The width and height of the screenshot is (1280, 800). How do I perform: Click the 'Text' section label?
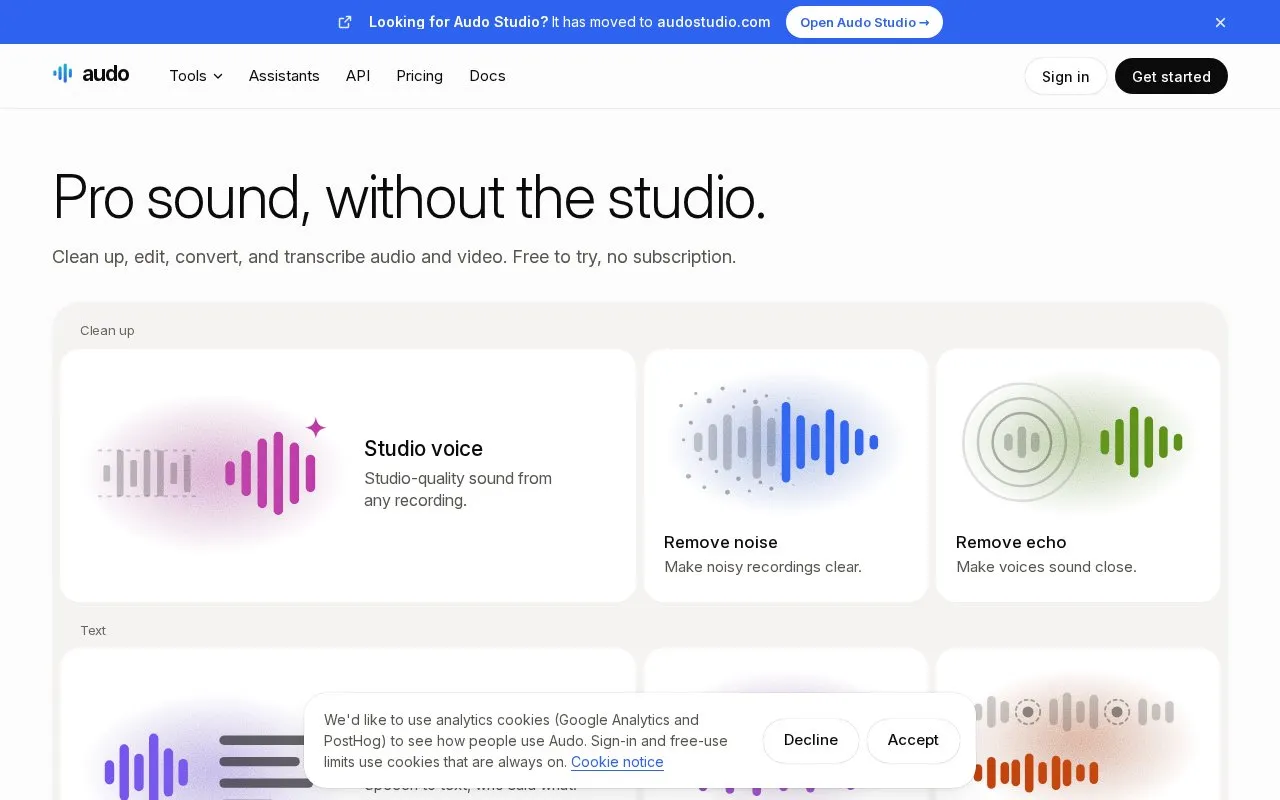(93, 631)
